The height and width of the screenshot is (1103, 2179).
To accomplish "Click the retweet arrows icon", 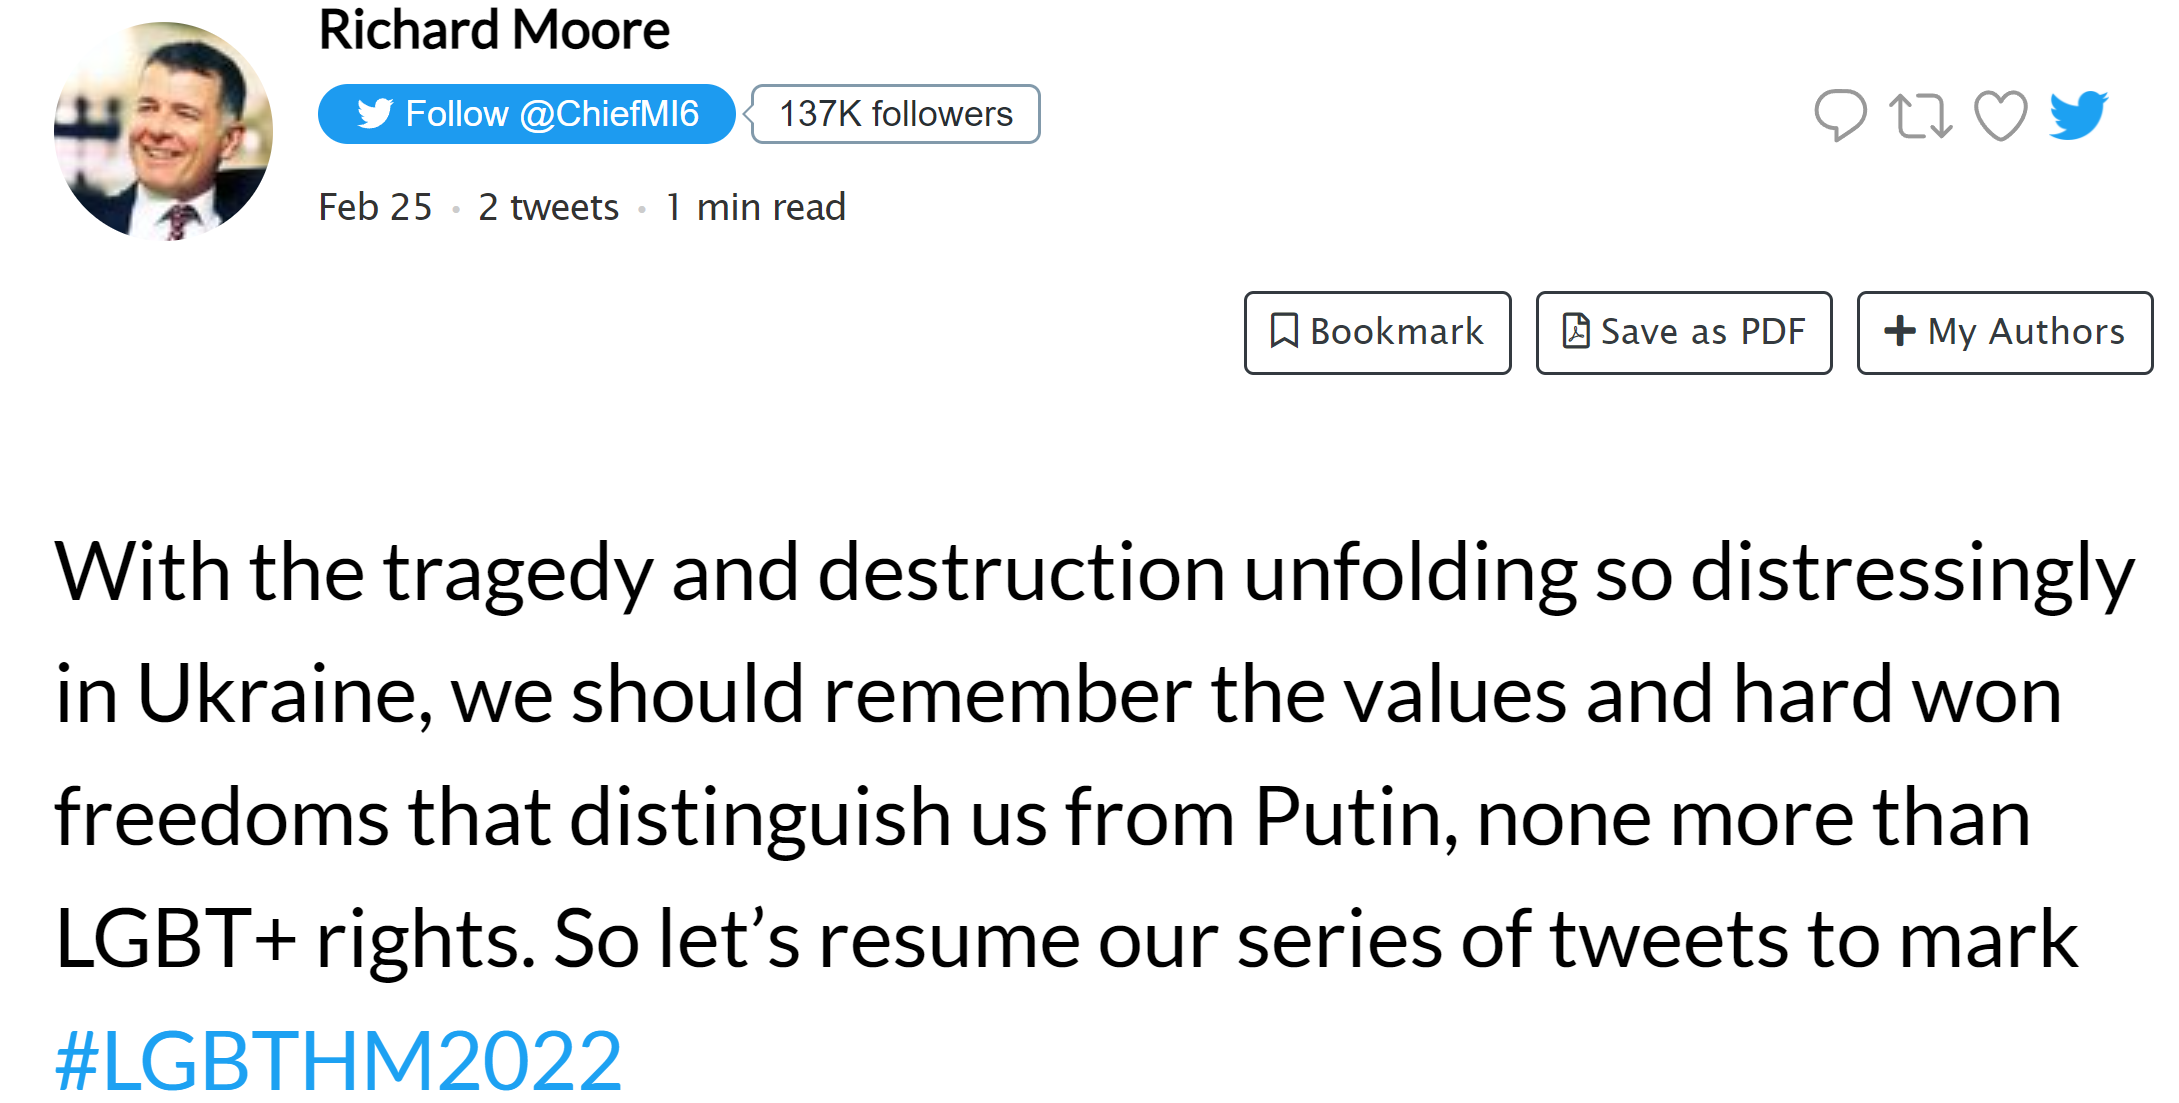I will (1920, 115).
